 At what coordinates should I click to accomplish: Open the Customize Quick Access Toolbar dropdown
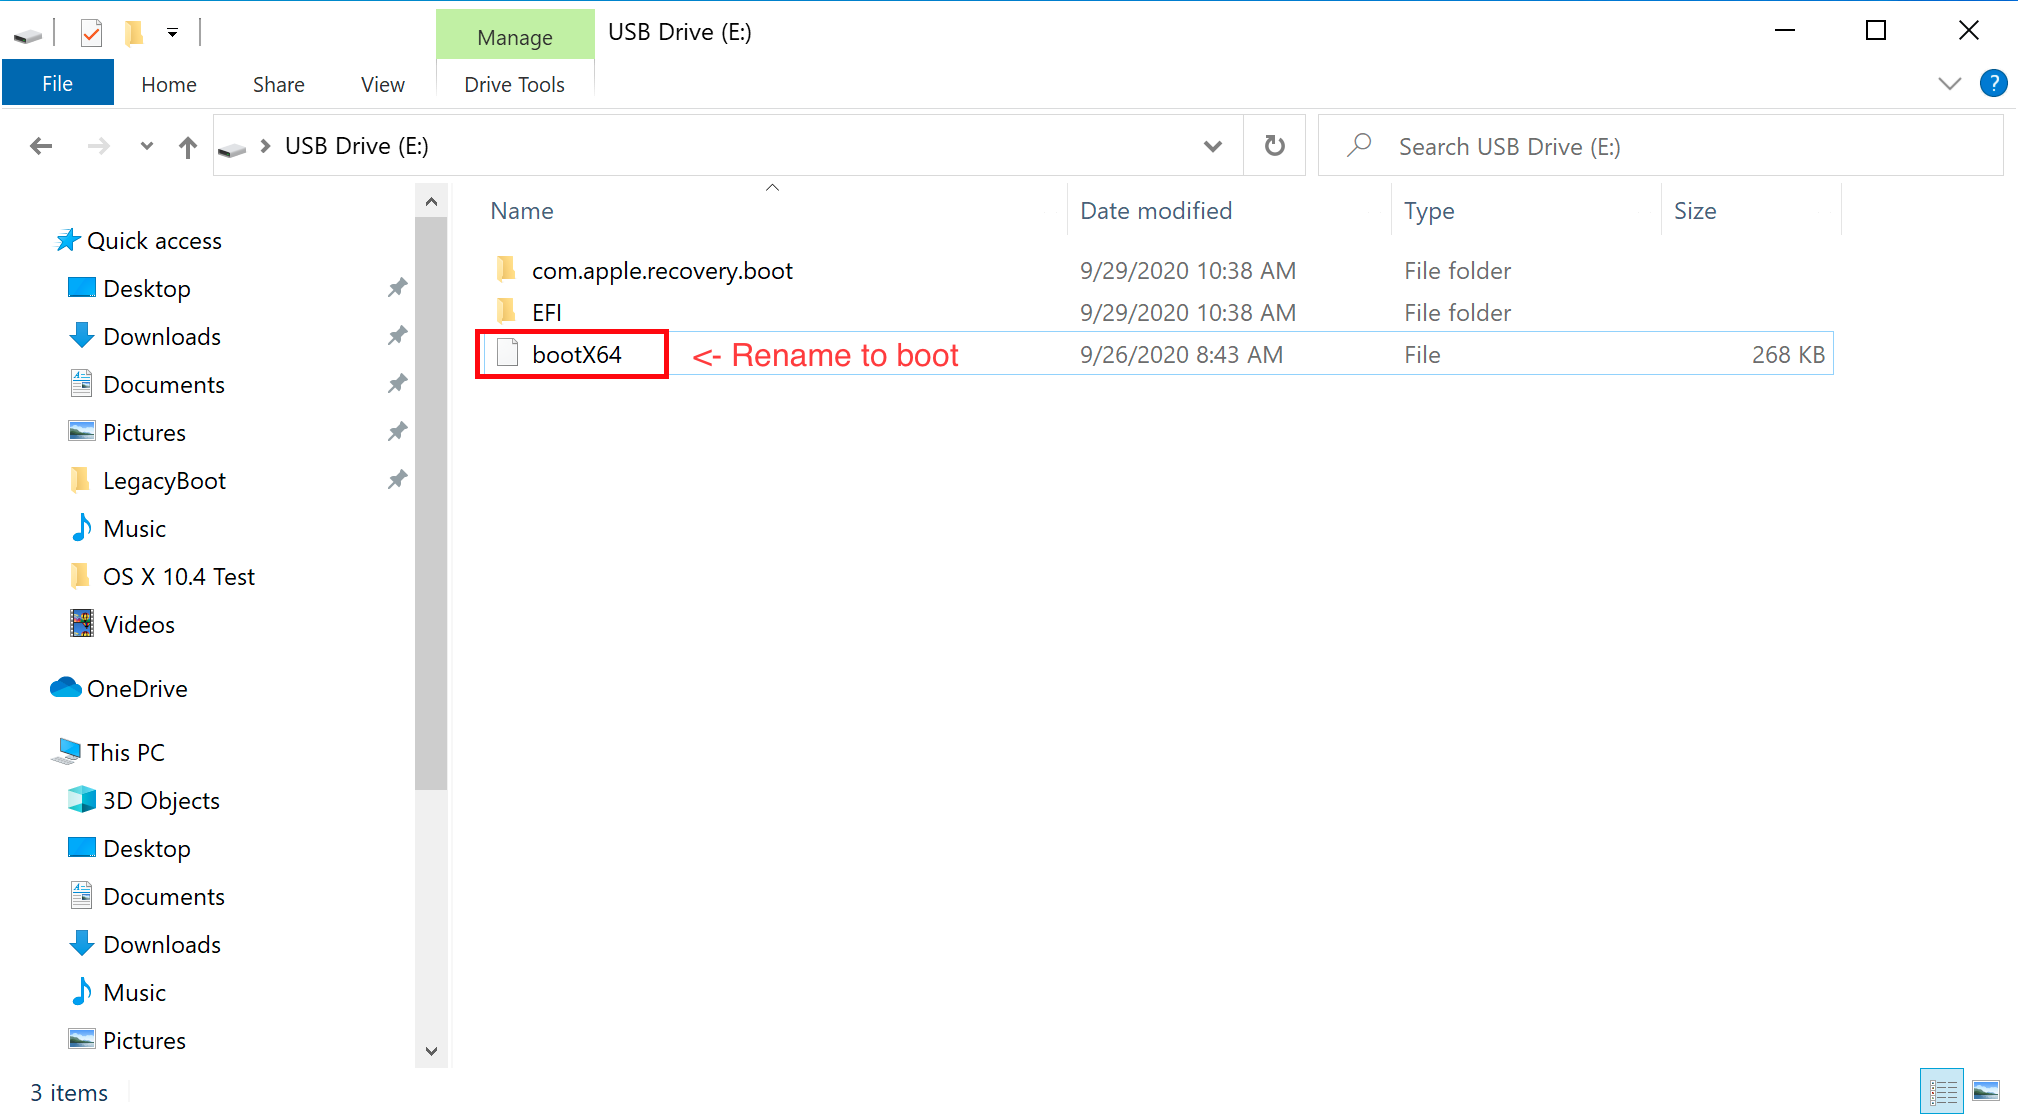tap(172, 33)
